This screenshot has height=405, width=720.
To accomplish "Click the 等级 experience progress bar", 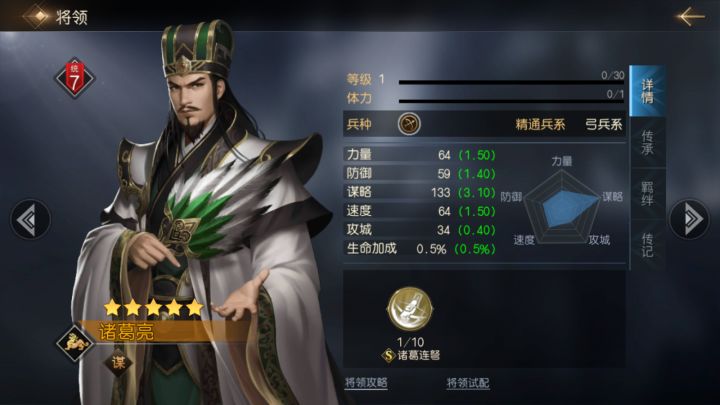I will tap(511, 82).
